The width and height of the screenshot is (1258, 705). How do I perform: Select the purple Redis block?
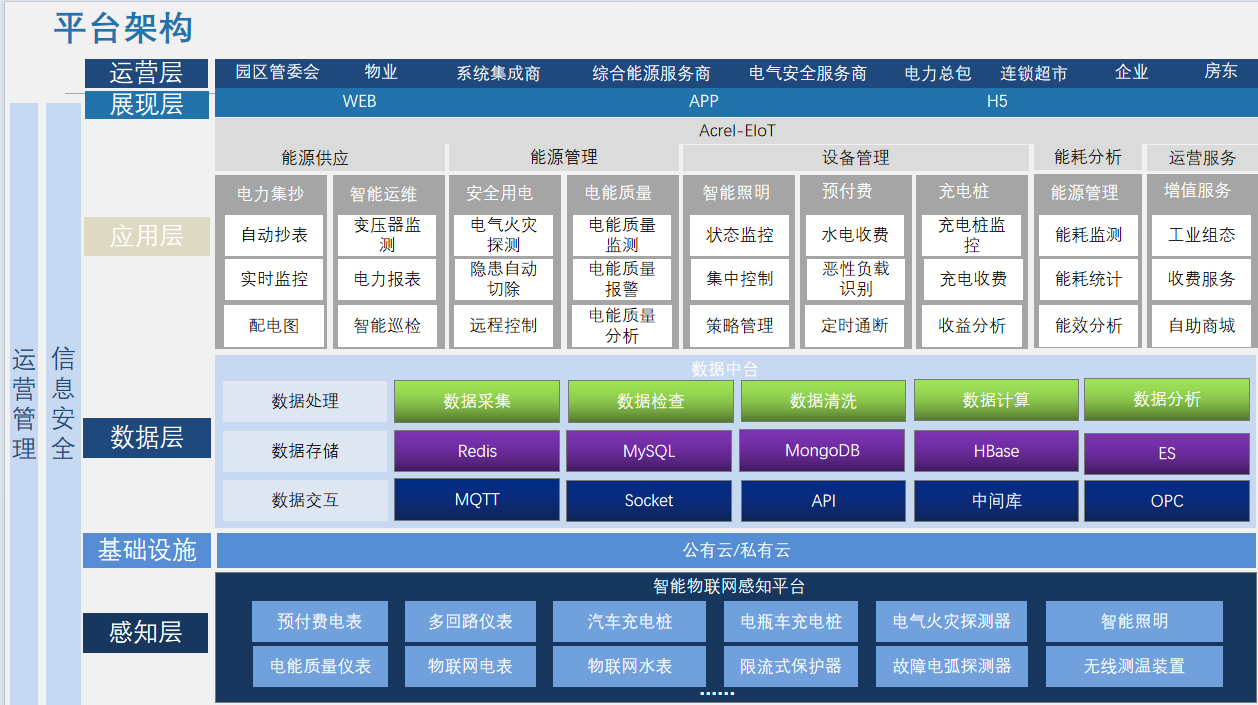point(477,451)
